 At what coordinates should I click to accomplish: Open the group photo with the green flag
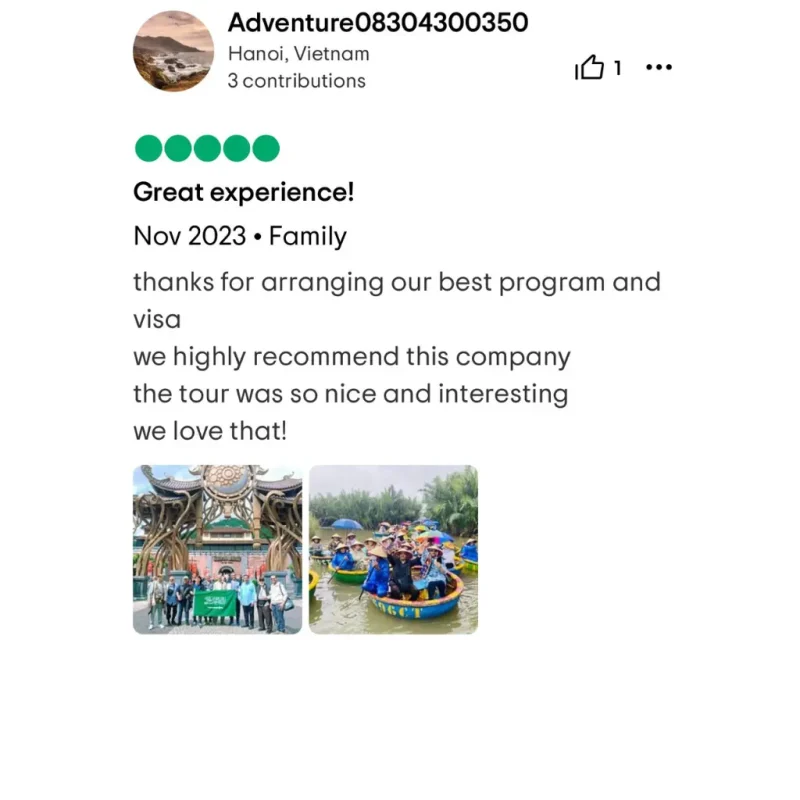(217, 549)
